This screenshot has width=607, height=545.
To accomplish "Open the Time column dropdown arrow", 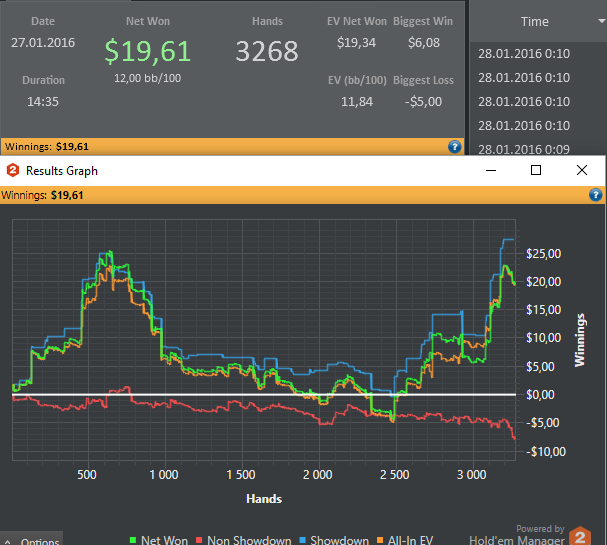I will [602, 21].
